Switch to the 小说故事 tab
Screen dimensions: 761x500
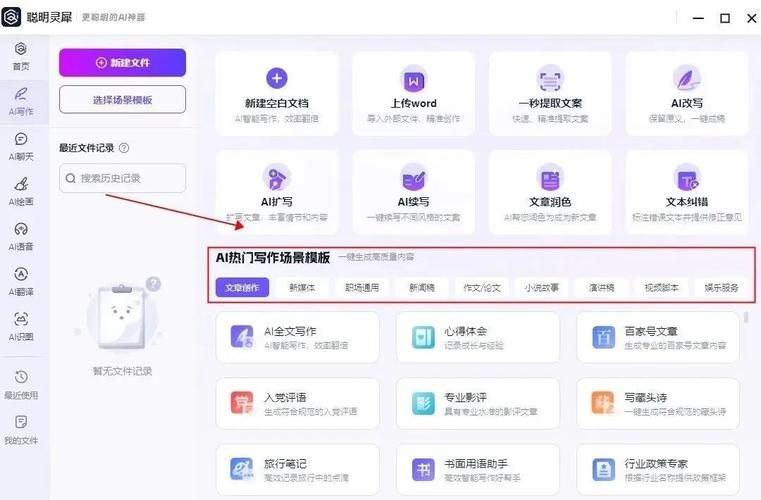[x=542, y=287]
